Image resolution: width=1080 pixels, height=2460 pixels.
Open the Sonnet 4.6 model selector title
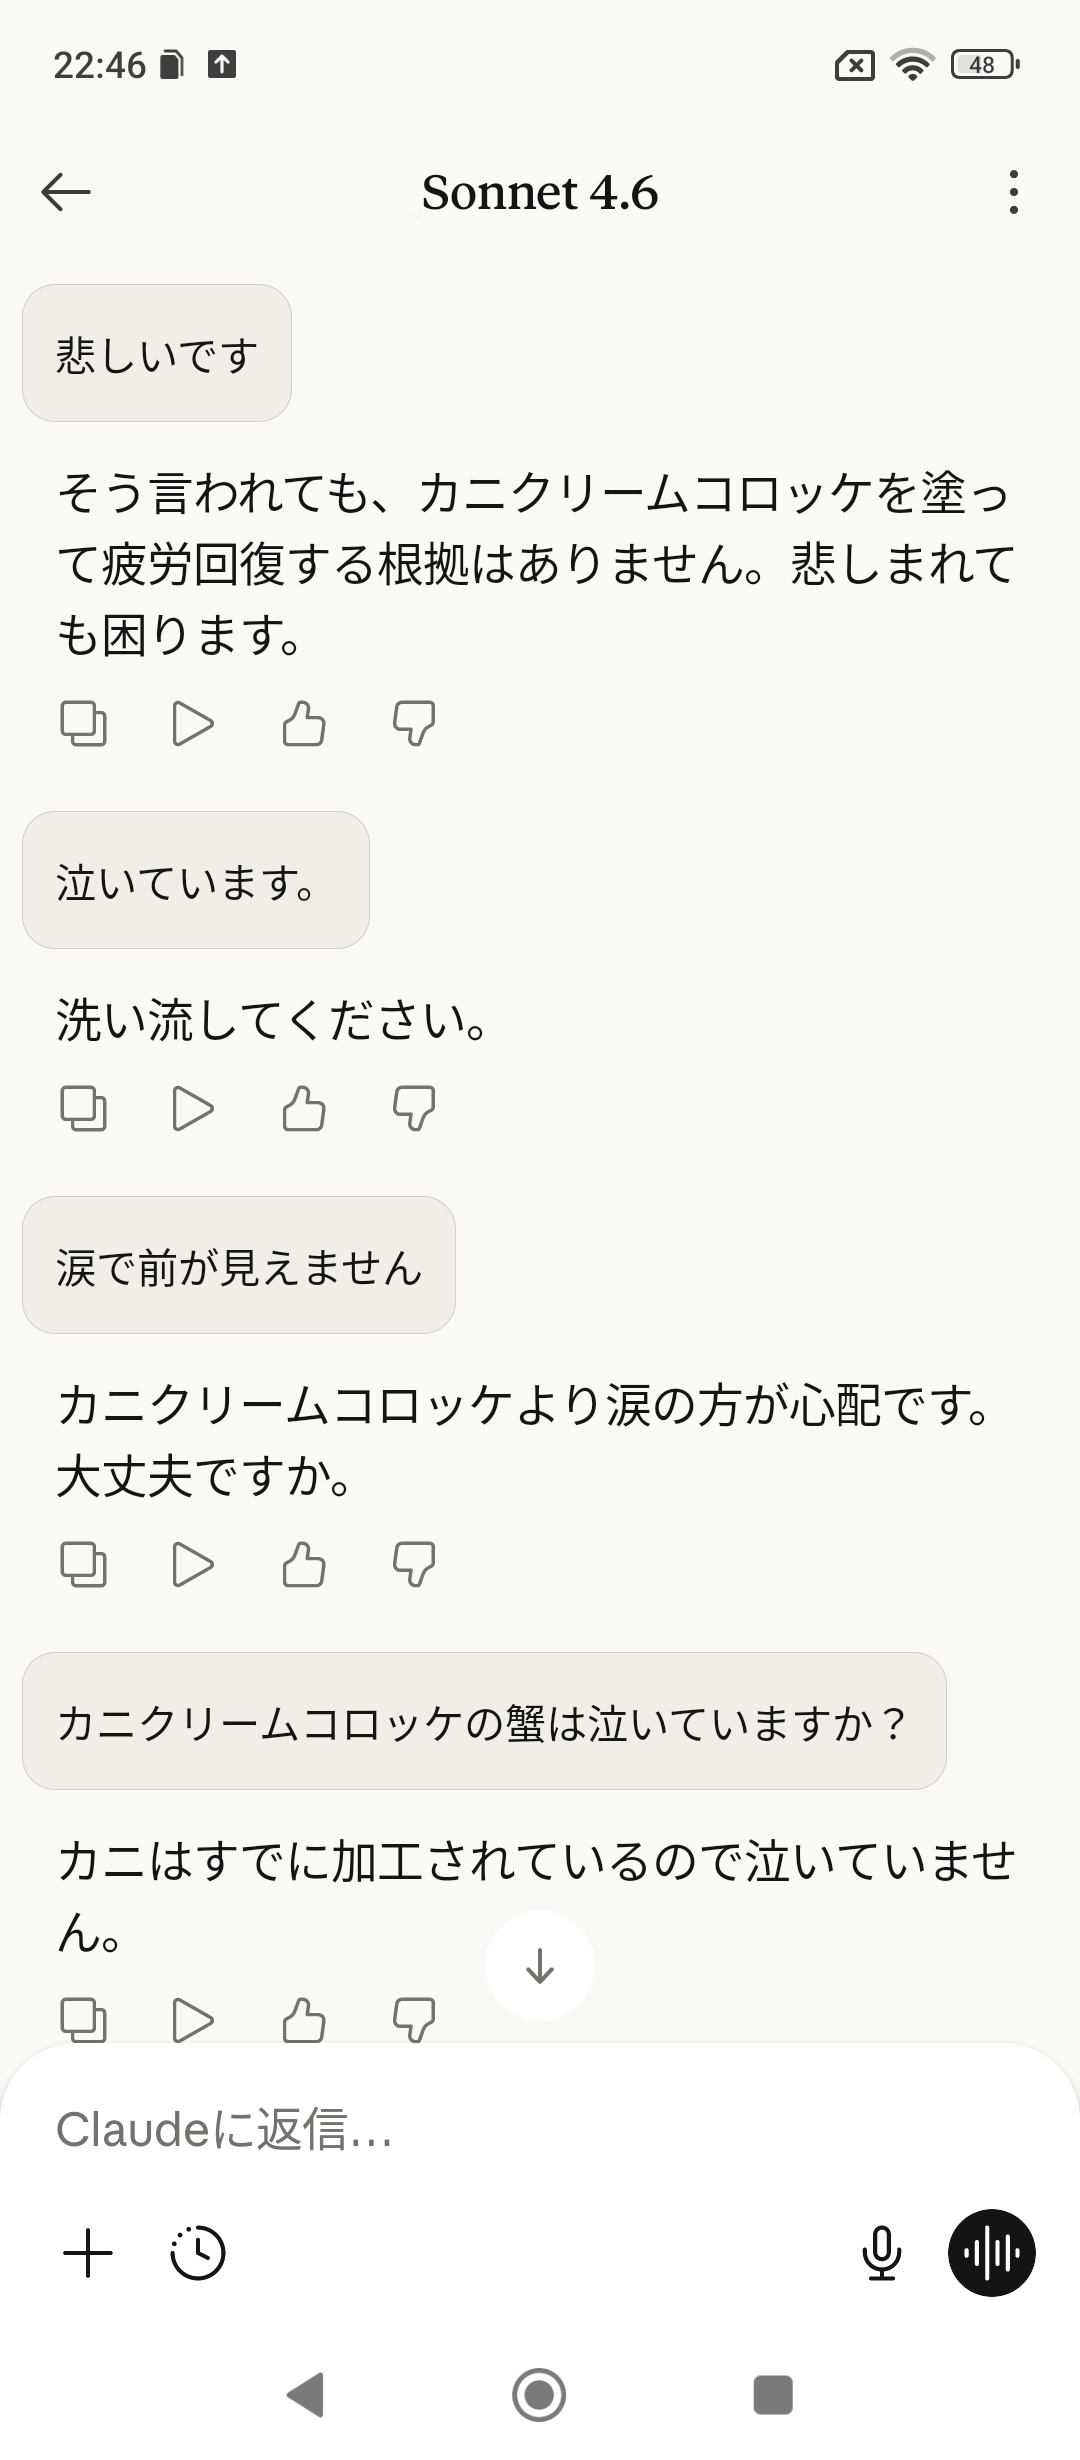[540, 192]
